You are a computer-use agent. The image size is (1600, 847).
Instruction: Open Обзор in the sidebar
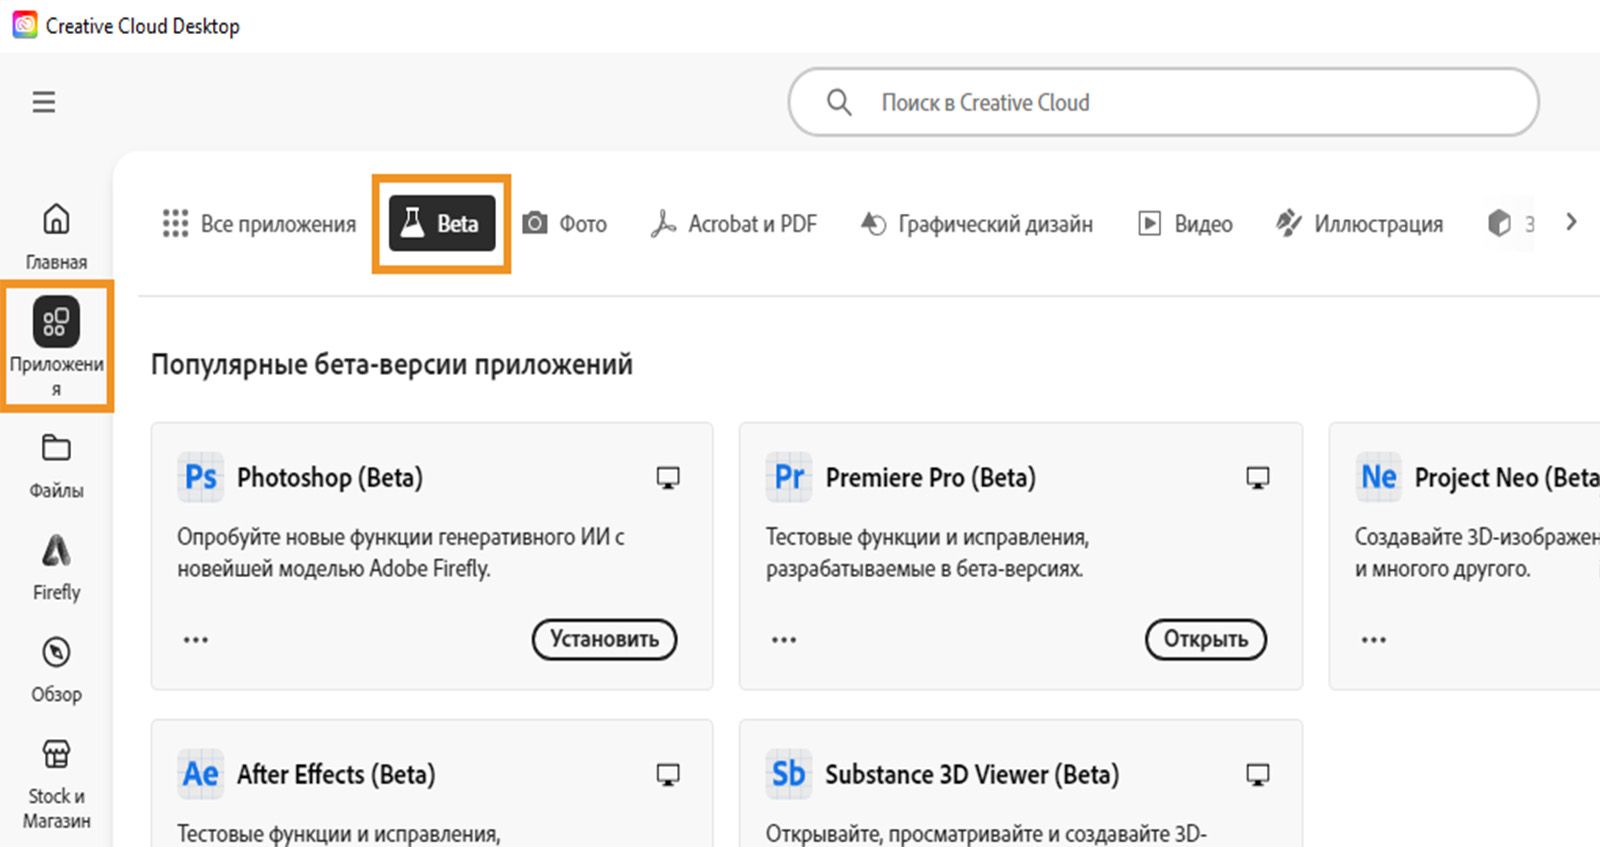56,670
